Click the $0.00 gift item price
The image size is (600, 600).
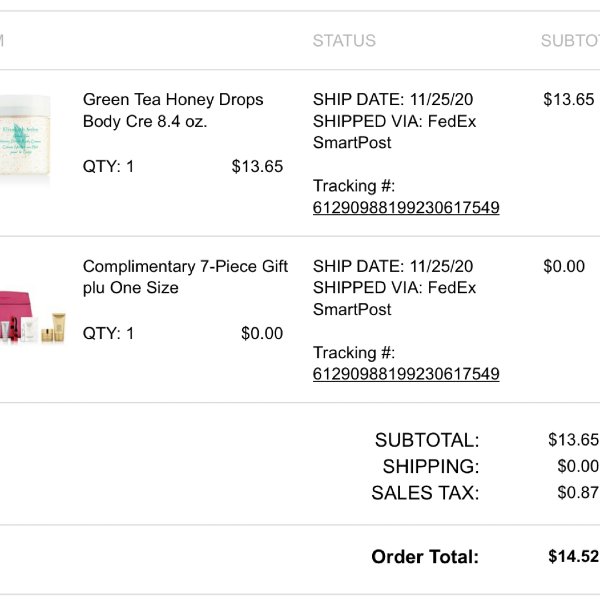pos(262,333)
